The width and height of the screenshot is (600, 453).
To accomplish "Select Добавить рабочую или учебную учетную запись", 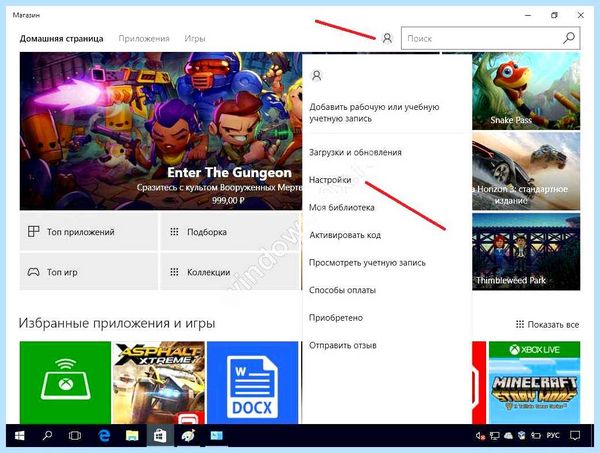I will coord(374,112).
